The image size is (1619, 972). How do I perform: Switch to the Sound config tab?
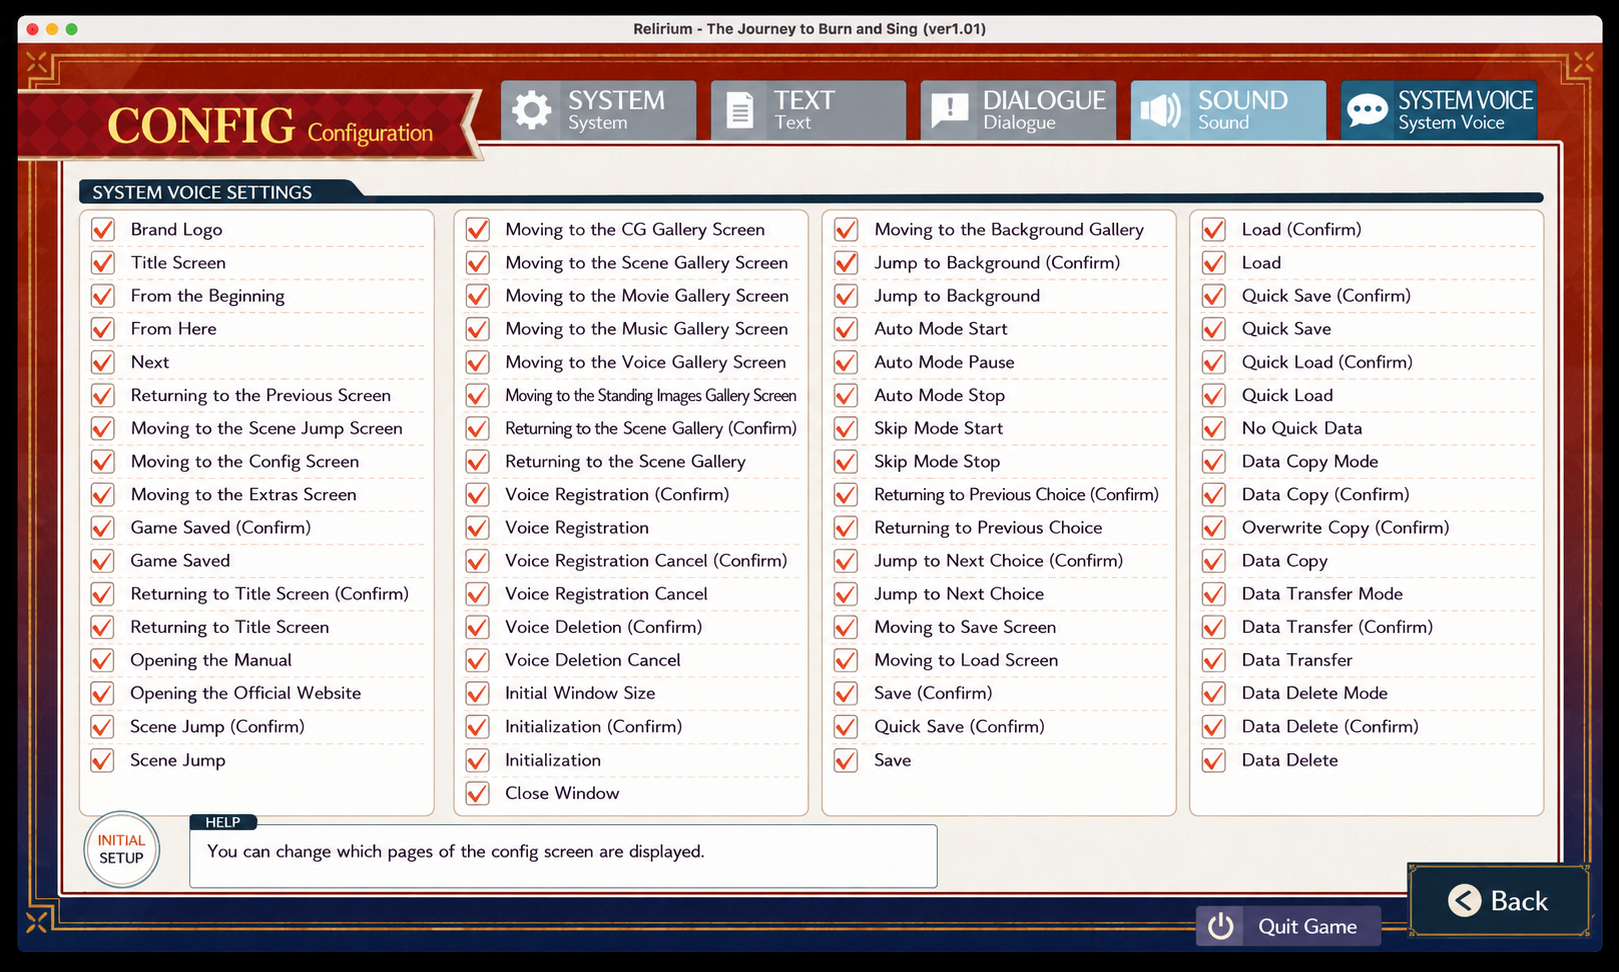[x=1228, y=110]
